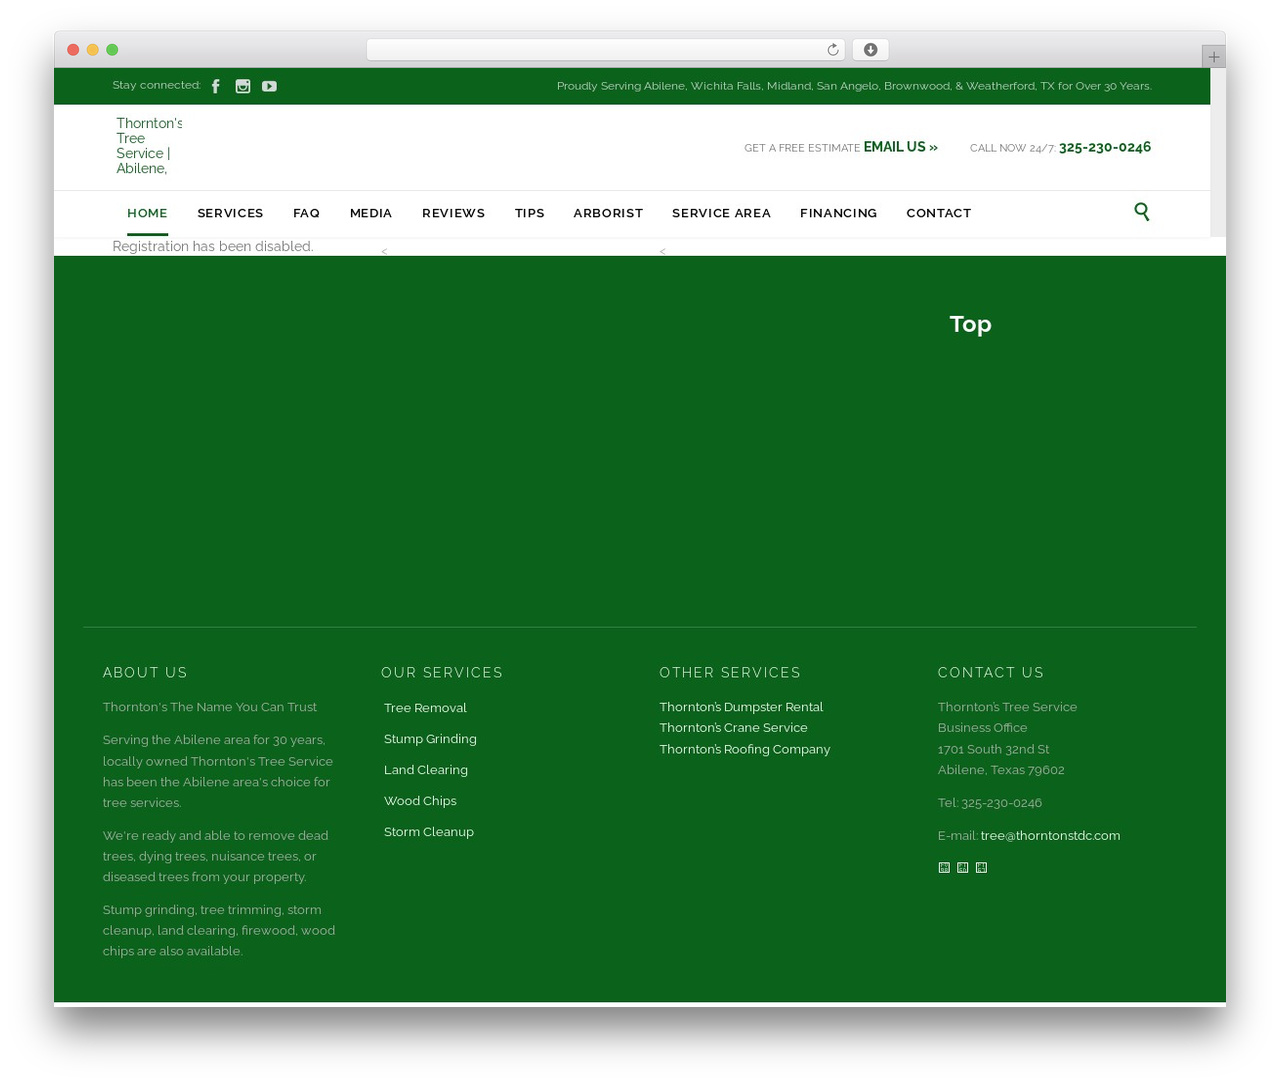The height and width of the screenshot is (1084, 1280).
Task: Open the Service Area menu item
Action: pos(721,213)
